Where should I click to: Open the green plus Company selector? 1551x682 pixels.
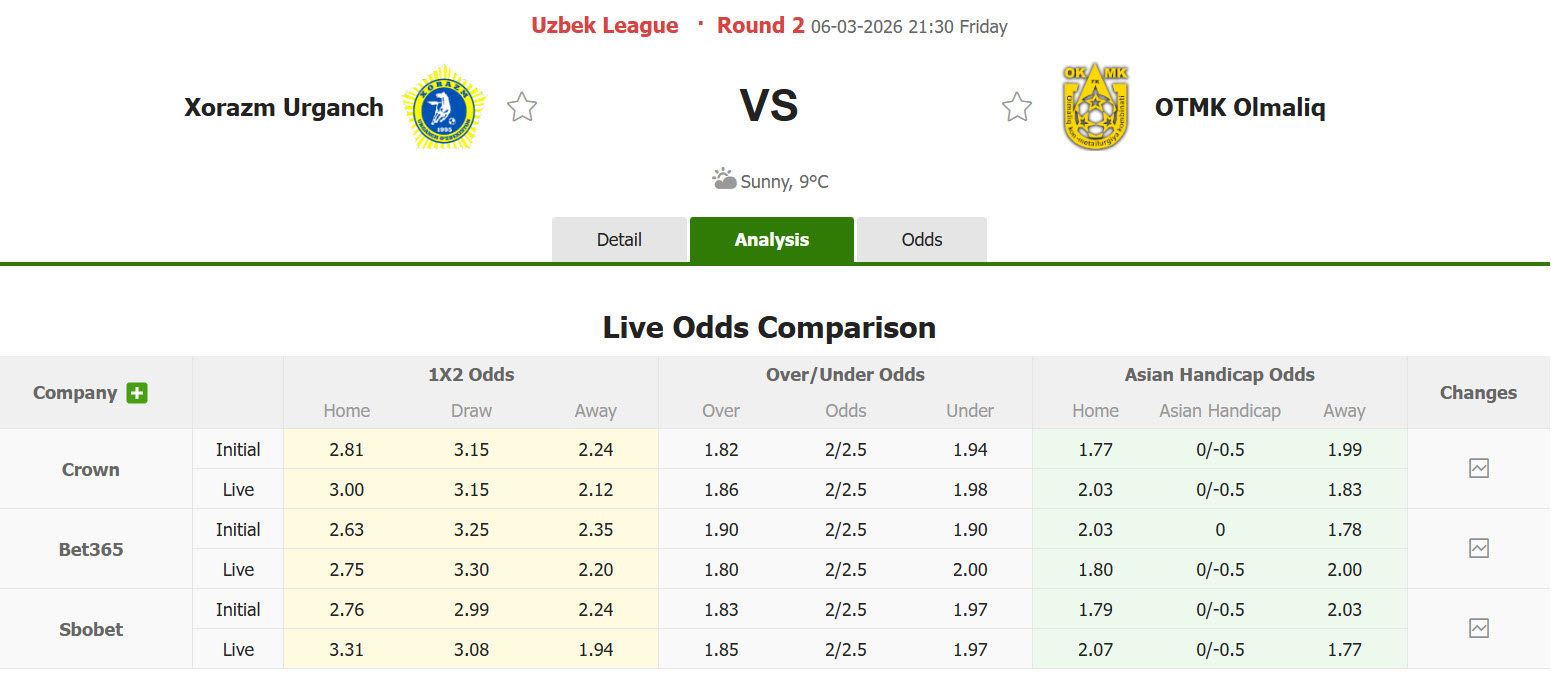137,393
